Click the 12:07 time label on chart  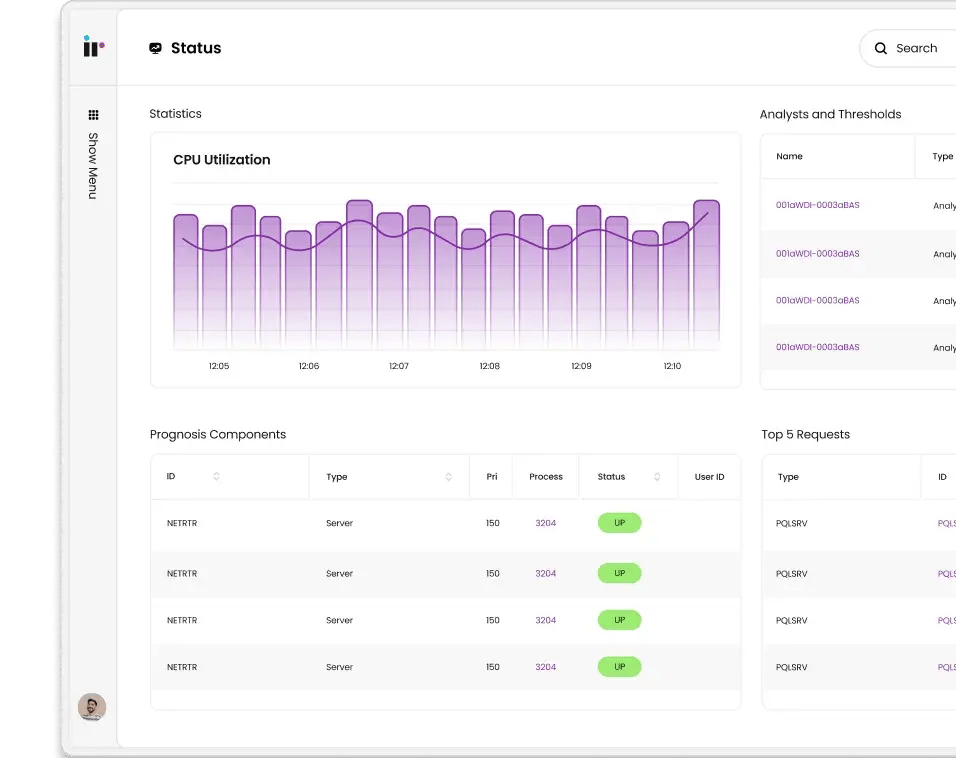(x=398, y=366)
